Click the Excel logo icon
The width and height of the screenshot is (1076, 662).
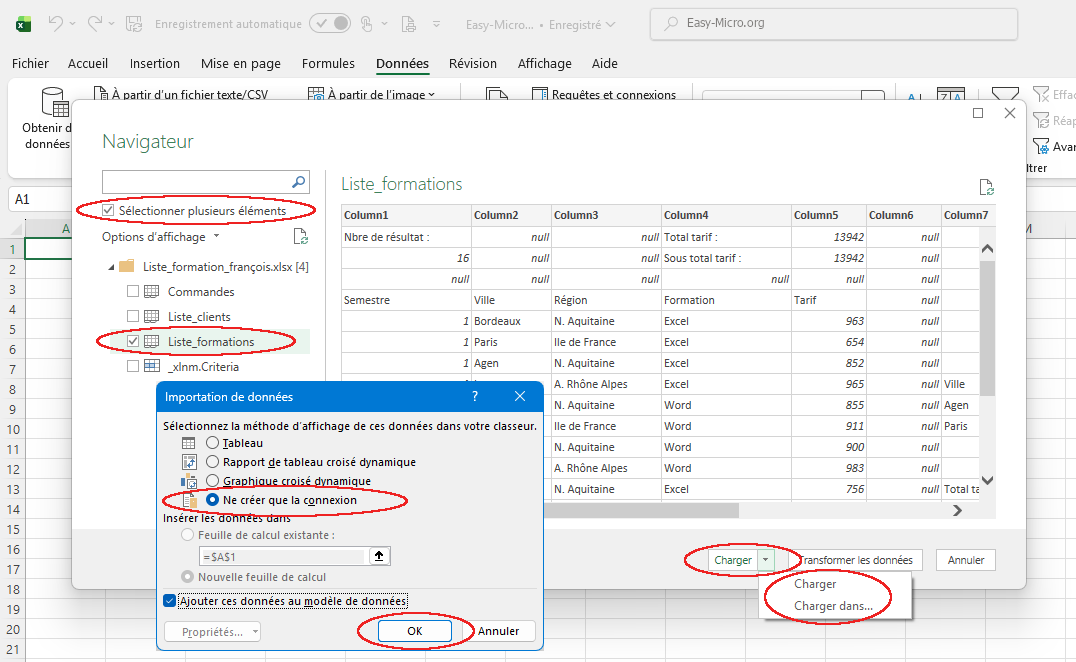click(x=22, y=23)
